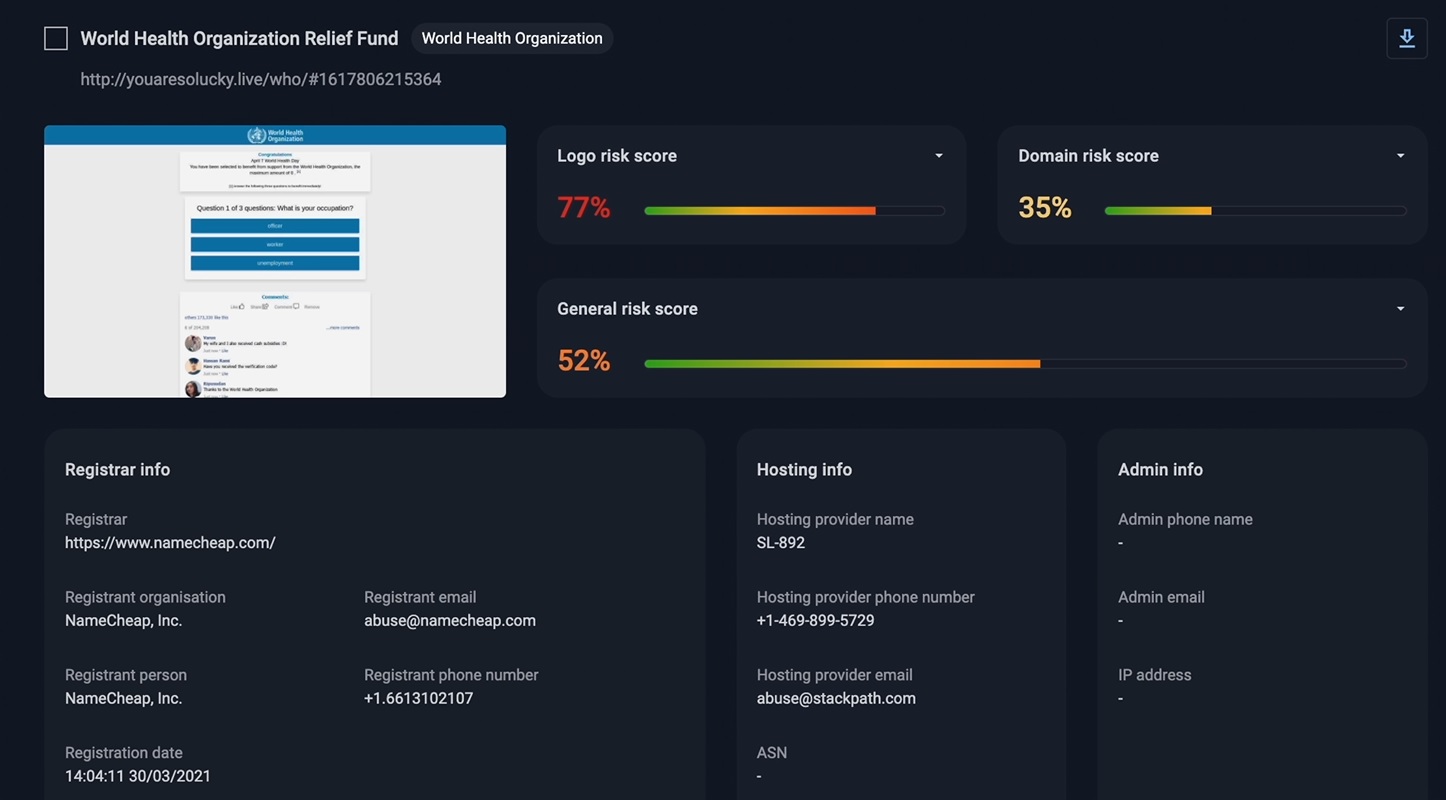Expand the Domain risk score dropdown
The image size is (1446, 800).
(x=1400, y=156)
